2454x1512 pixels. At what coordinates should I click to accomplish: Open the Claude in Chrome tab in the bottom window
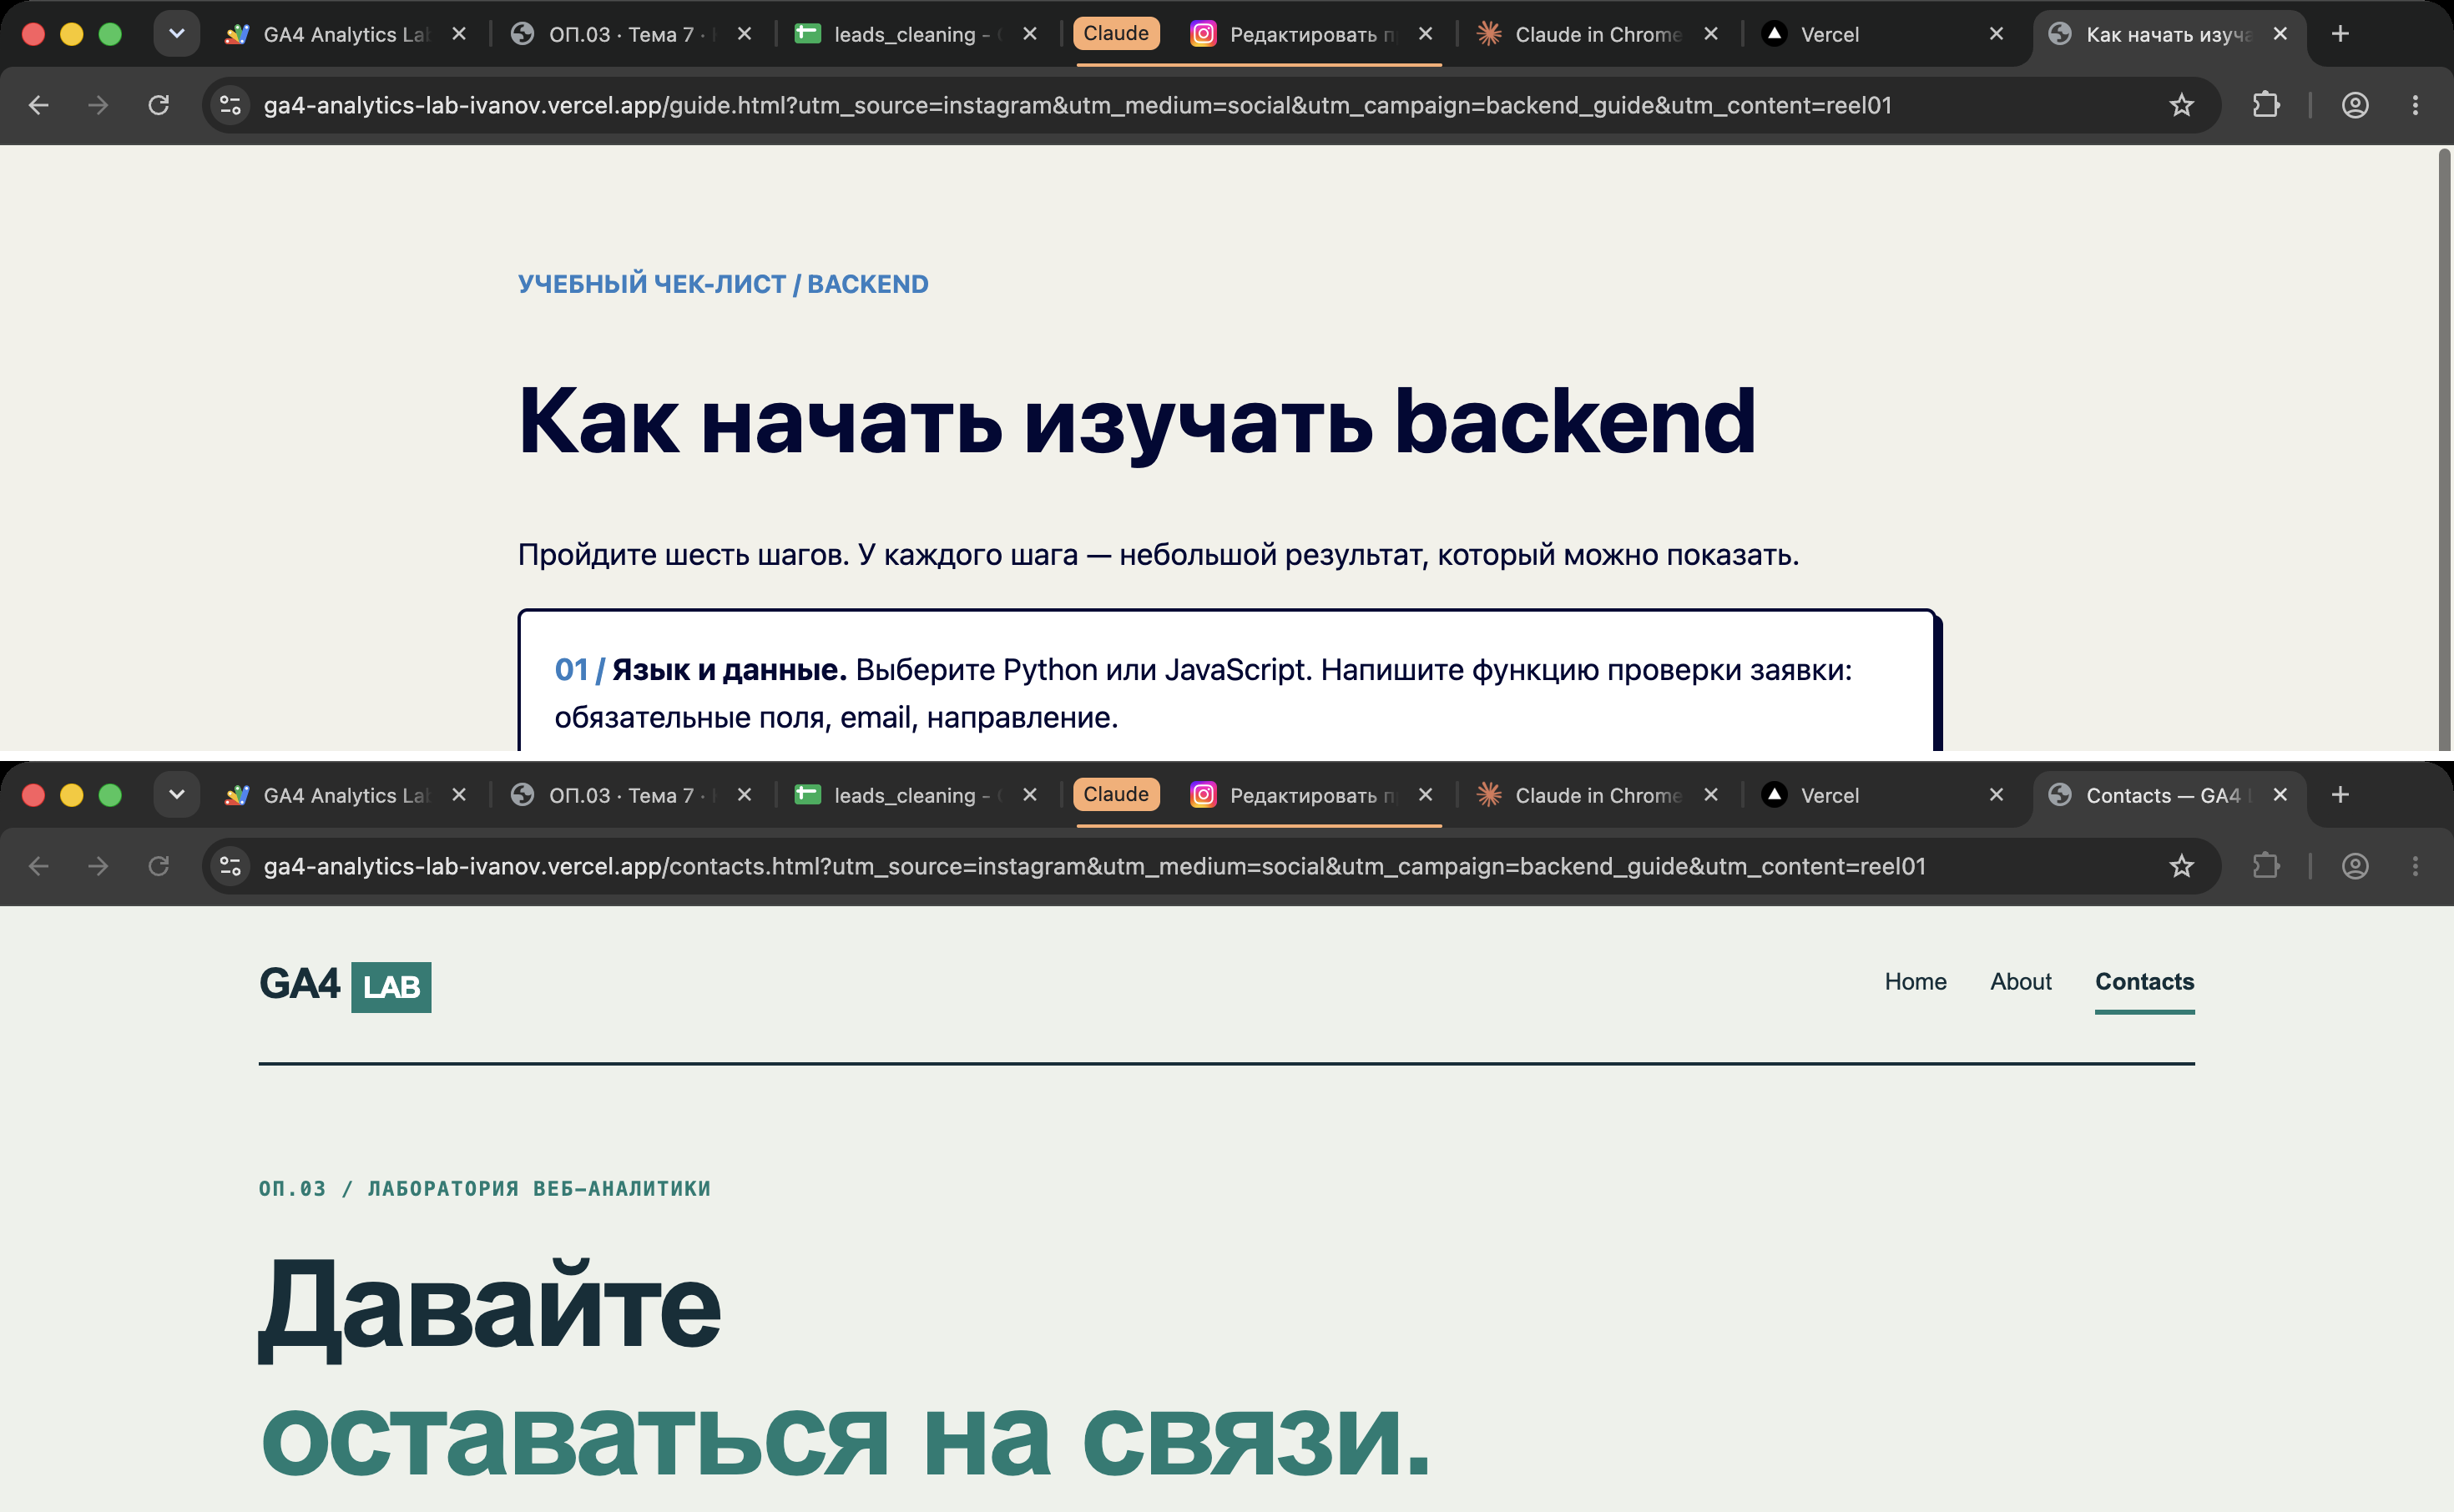tap(1596, 795)
